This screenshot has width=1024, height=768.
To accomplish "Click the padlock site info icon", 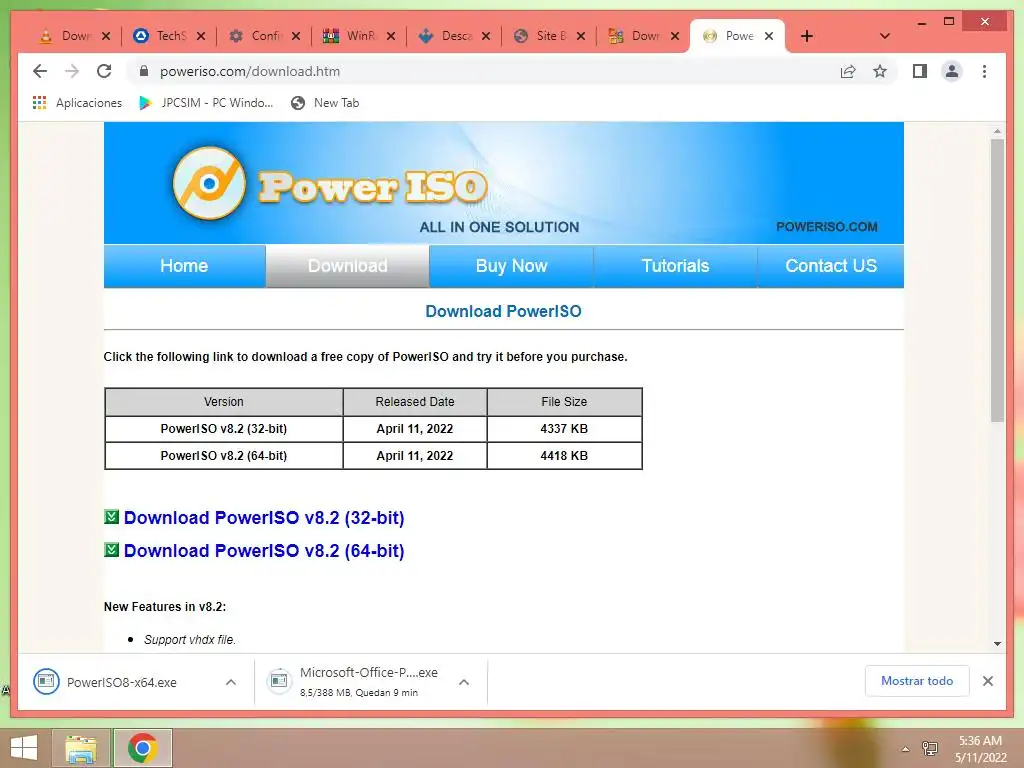I will 144,71.
